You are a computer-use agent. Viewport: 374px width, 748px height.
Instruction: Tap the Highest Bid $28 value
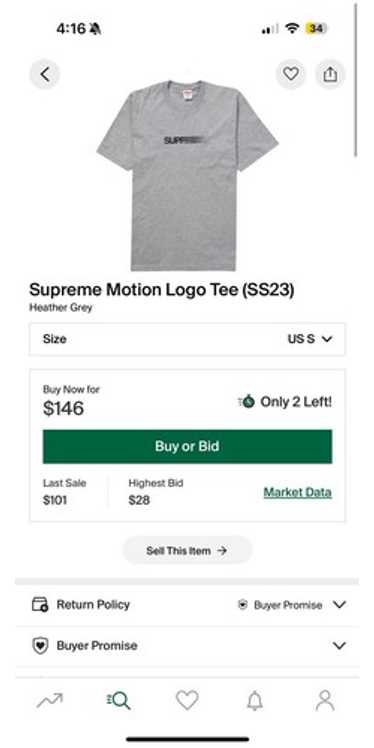(x=139, y=500)
